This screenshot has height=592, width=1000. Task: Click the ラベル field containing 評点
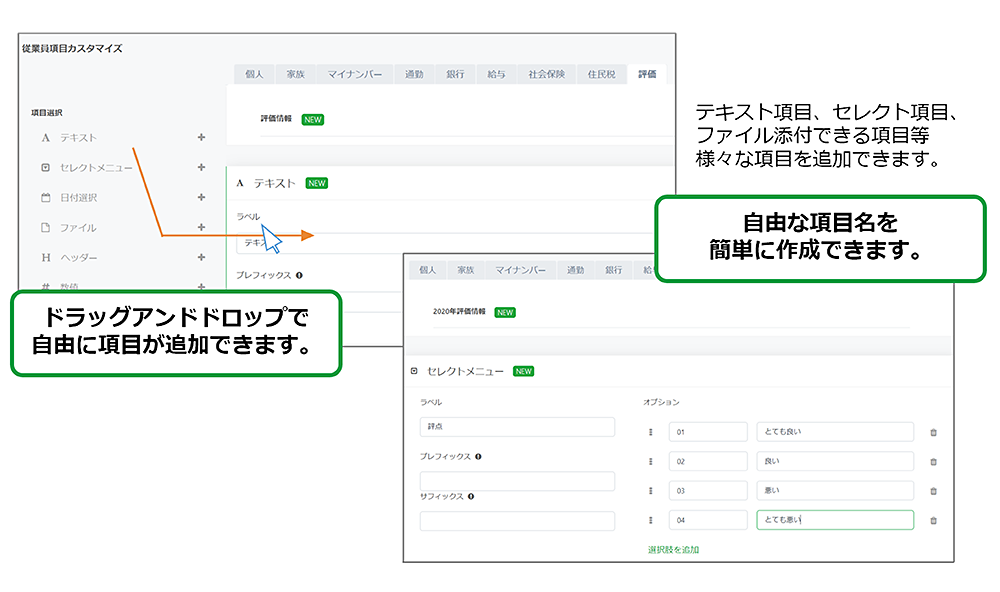pyautogui.click(x=517, y=427)
